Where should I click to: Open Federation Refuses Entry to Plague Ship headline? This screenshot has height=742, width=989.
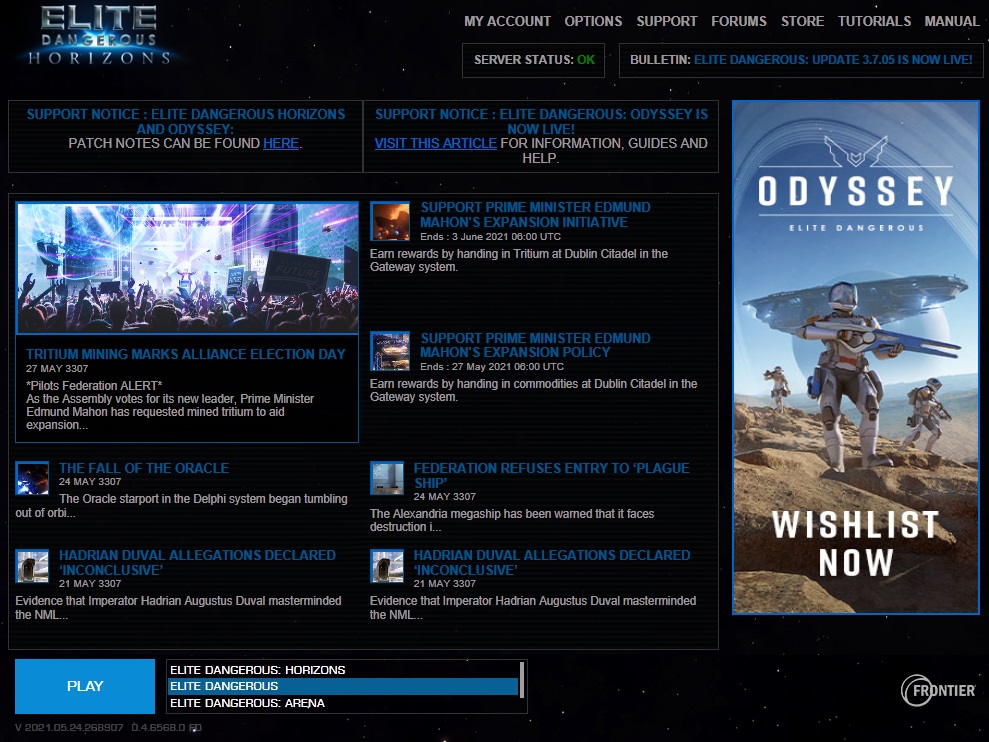point(551,475)
